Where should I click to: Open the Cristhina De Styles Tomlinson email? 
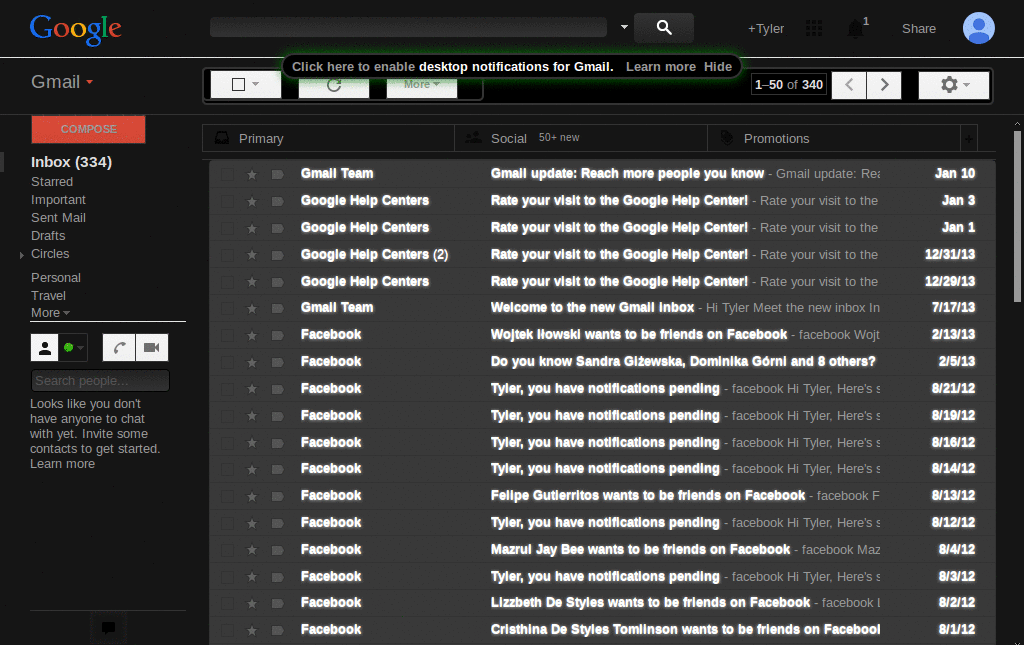tap(602, 630)
